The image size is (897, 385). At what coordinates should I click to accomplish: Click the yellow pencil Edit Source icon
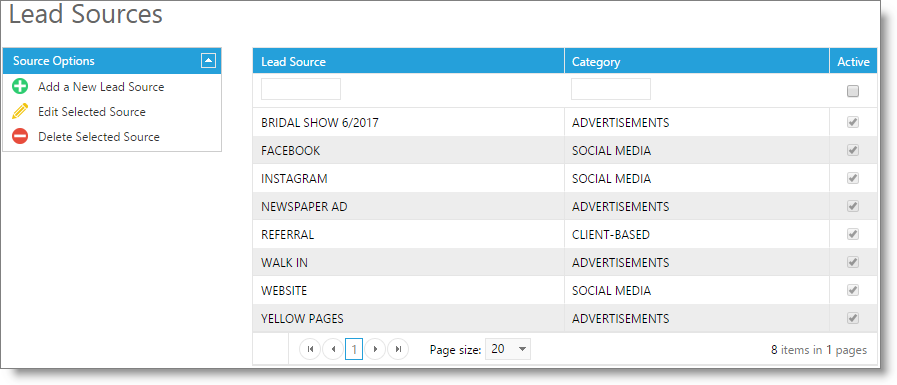tap(20, 112)
